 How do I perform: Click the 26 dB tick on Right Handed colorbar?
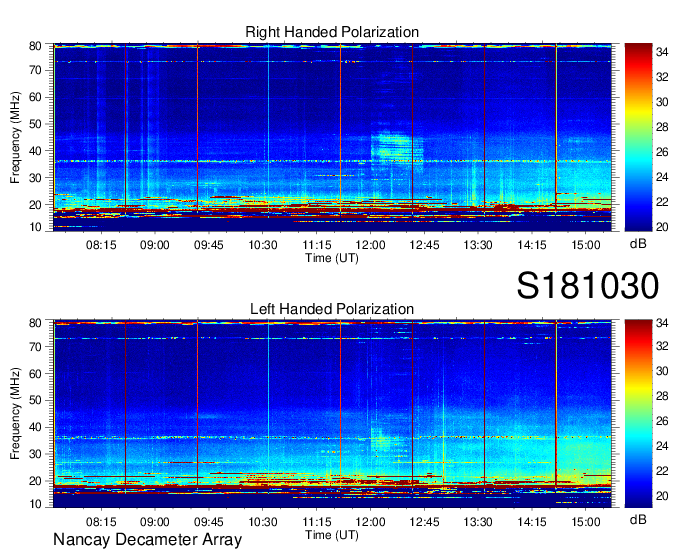pyautogui.click(x=662, y=152)
